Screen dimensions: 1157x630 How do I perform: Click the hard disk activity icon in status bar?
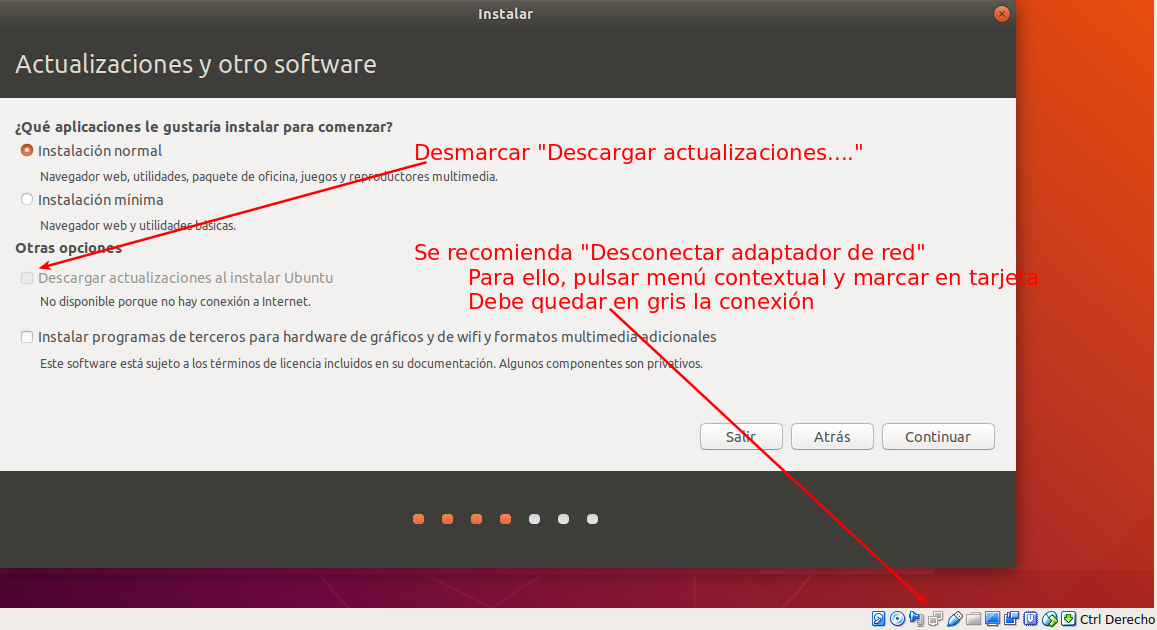[x=878, y=619]
